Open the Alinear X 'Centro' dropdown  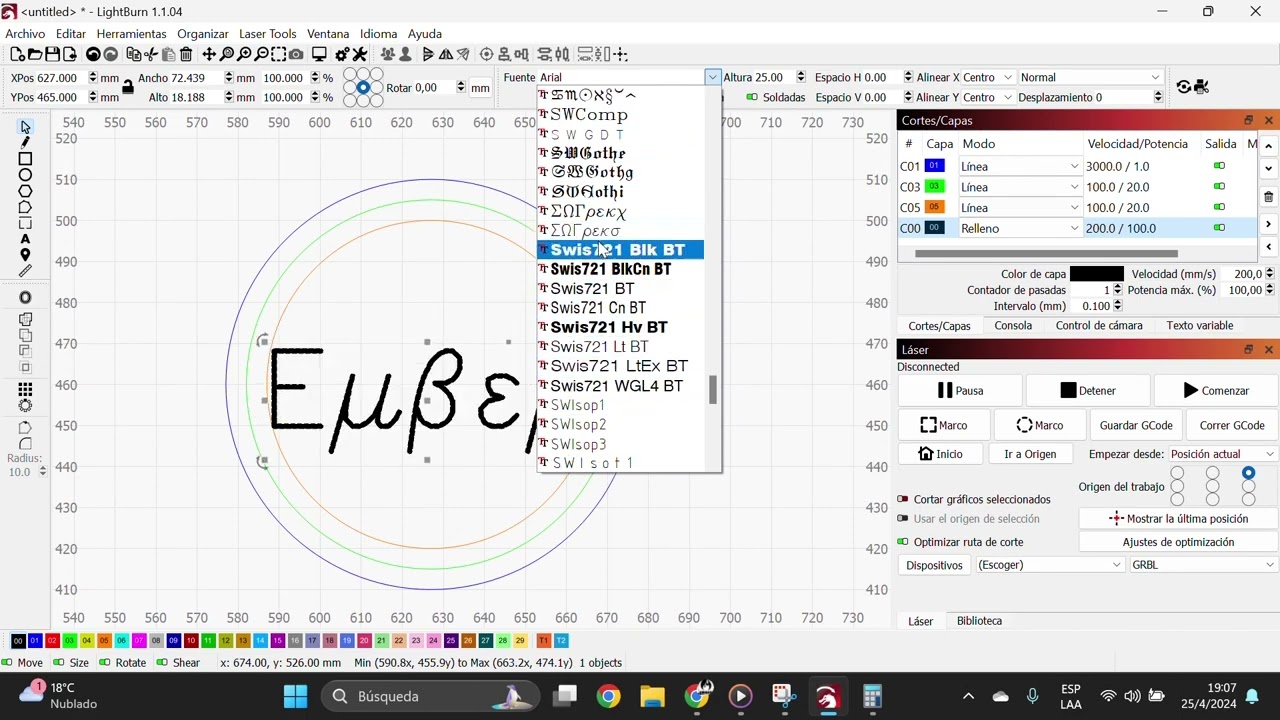tap(989, 77)
